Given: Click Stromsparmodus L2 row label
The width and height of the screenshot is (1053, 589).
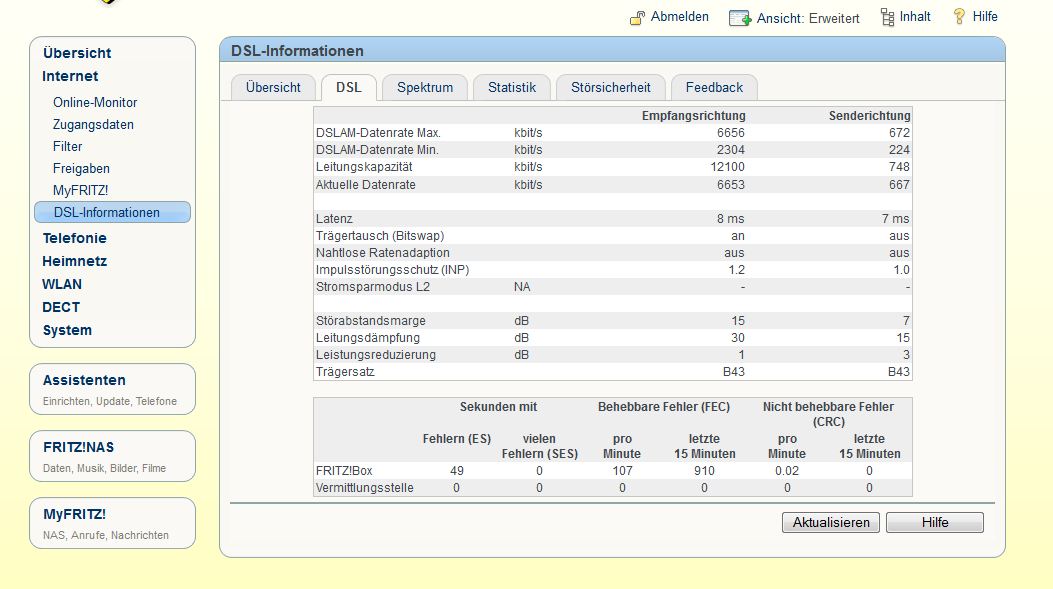Looking at the screenshot, I should 373,287.
